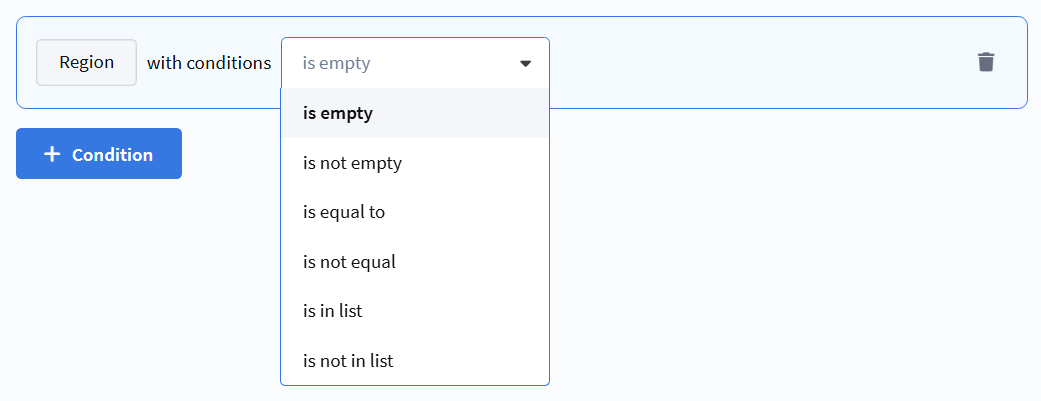Screen dimensions: 1041x401
Task: Click the 'with conditions' label text
Action: point(209,63)
